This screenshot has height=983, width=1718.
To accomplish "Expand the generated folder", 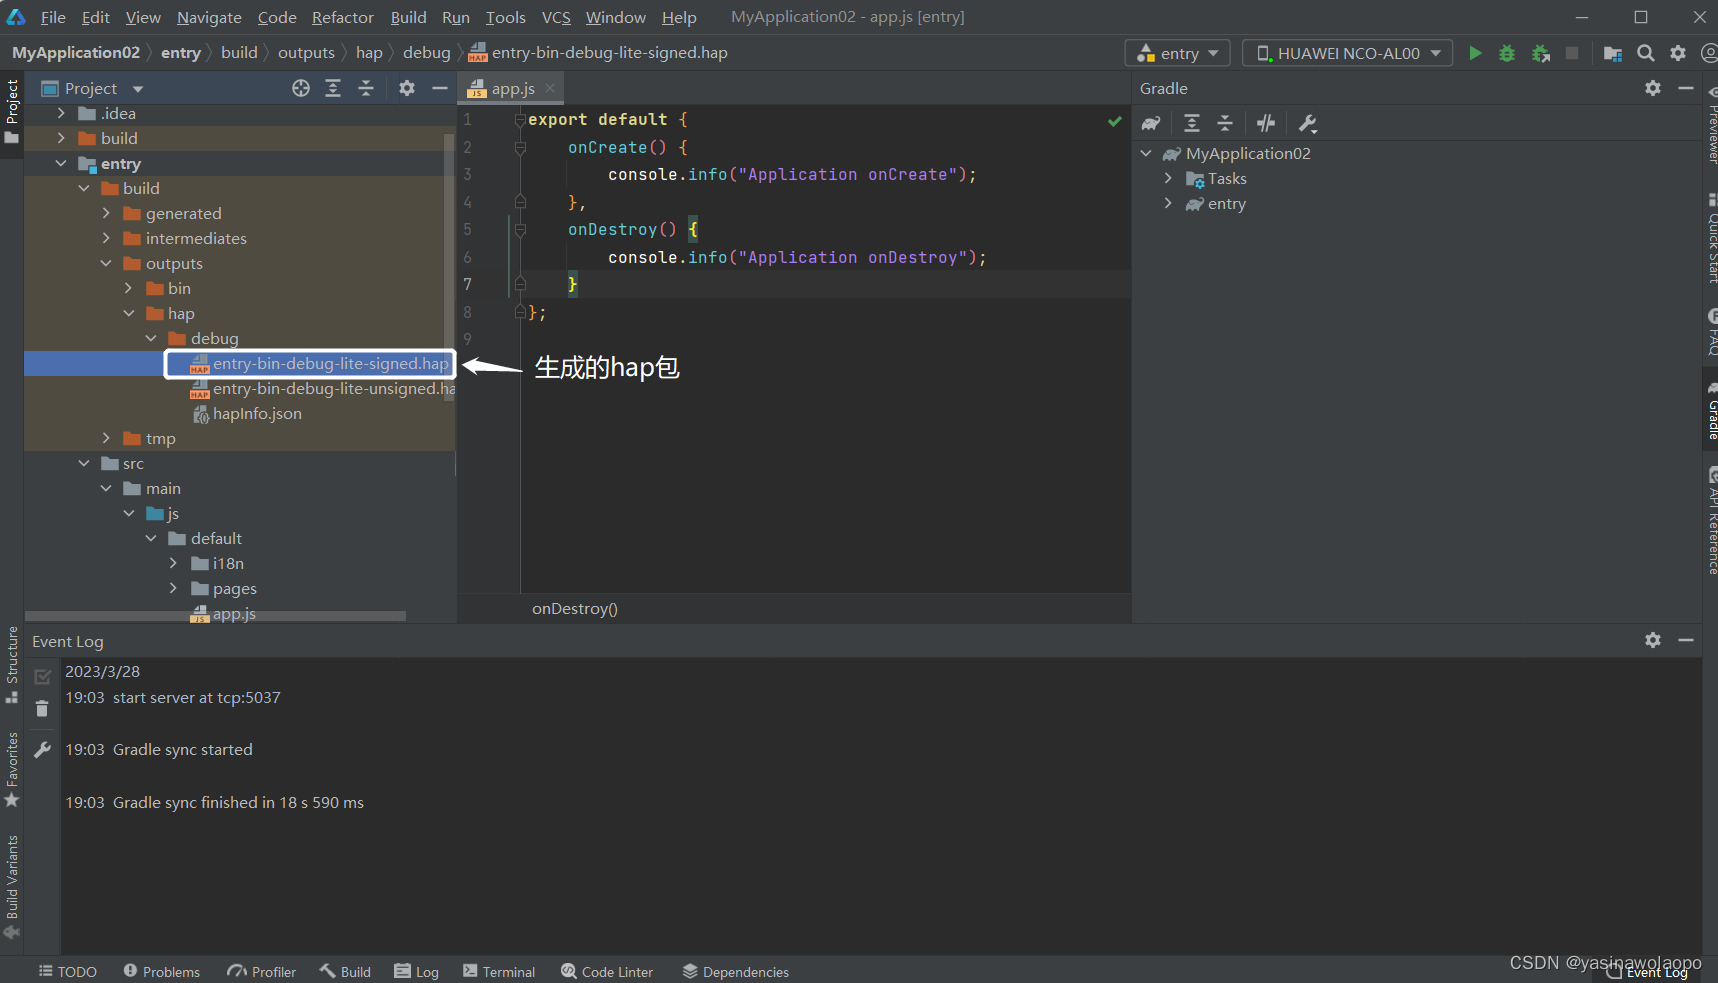I will coord(106,213).
